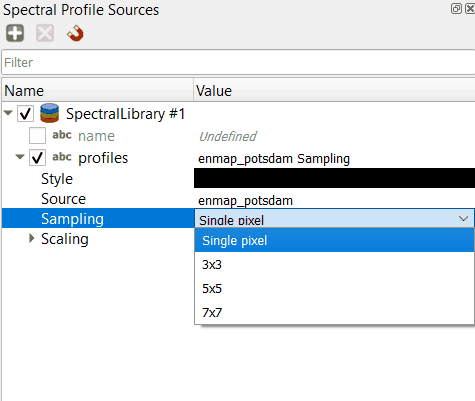The image size is (475, 401).
Task: Click the profiles row label
Action: [x=103, y=158]
